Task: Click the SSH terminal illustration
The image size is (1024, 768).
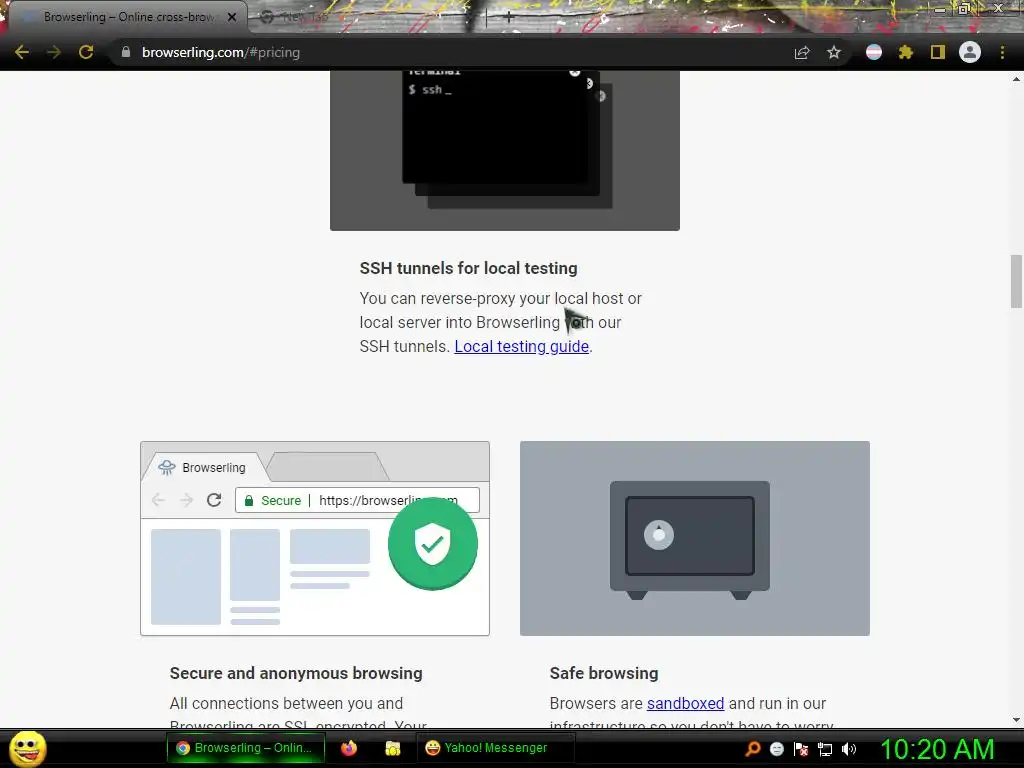Action: click(505, 150)
